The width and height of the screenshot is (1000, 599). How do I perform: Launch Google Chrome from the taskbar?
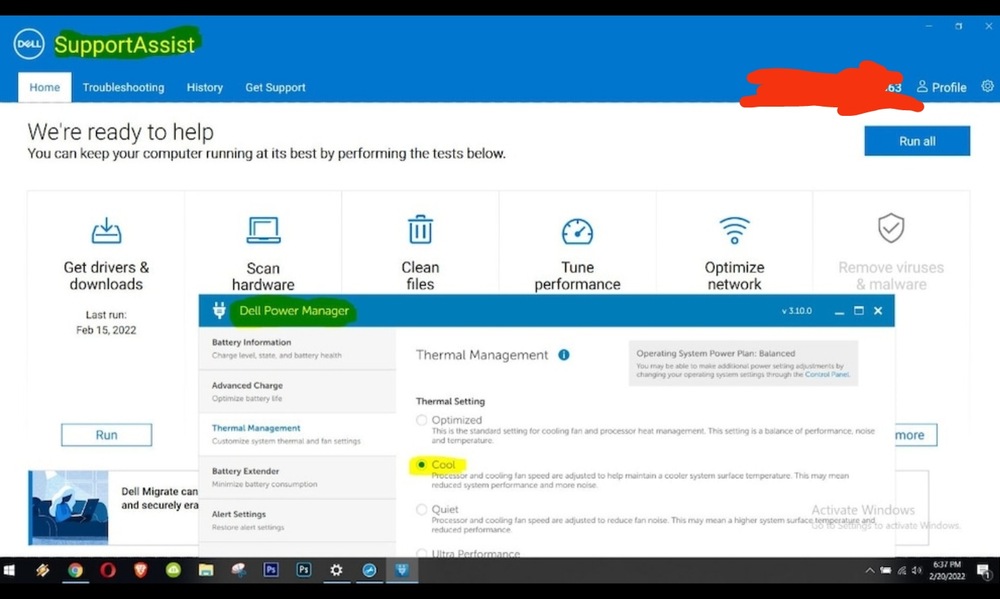pos(75,570)
